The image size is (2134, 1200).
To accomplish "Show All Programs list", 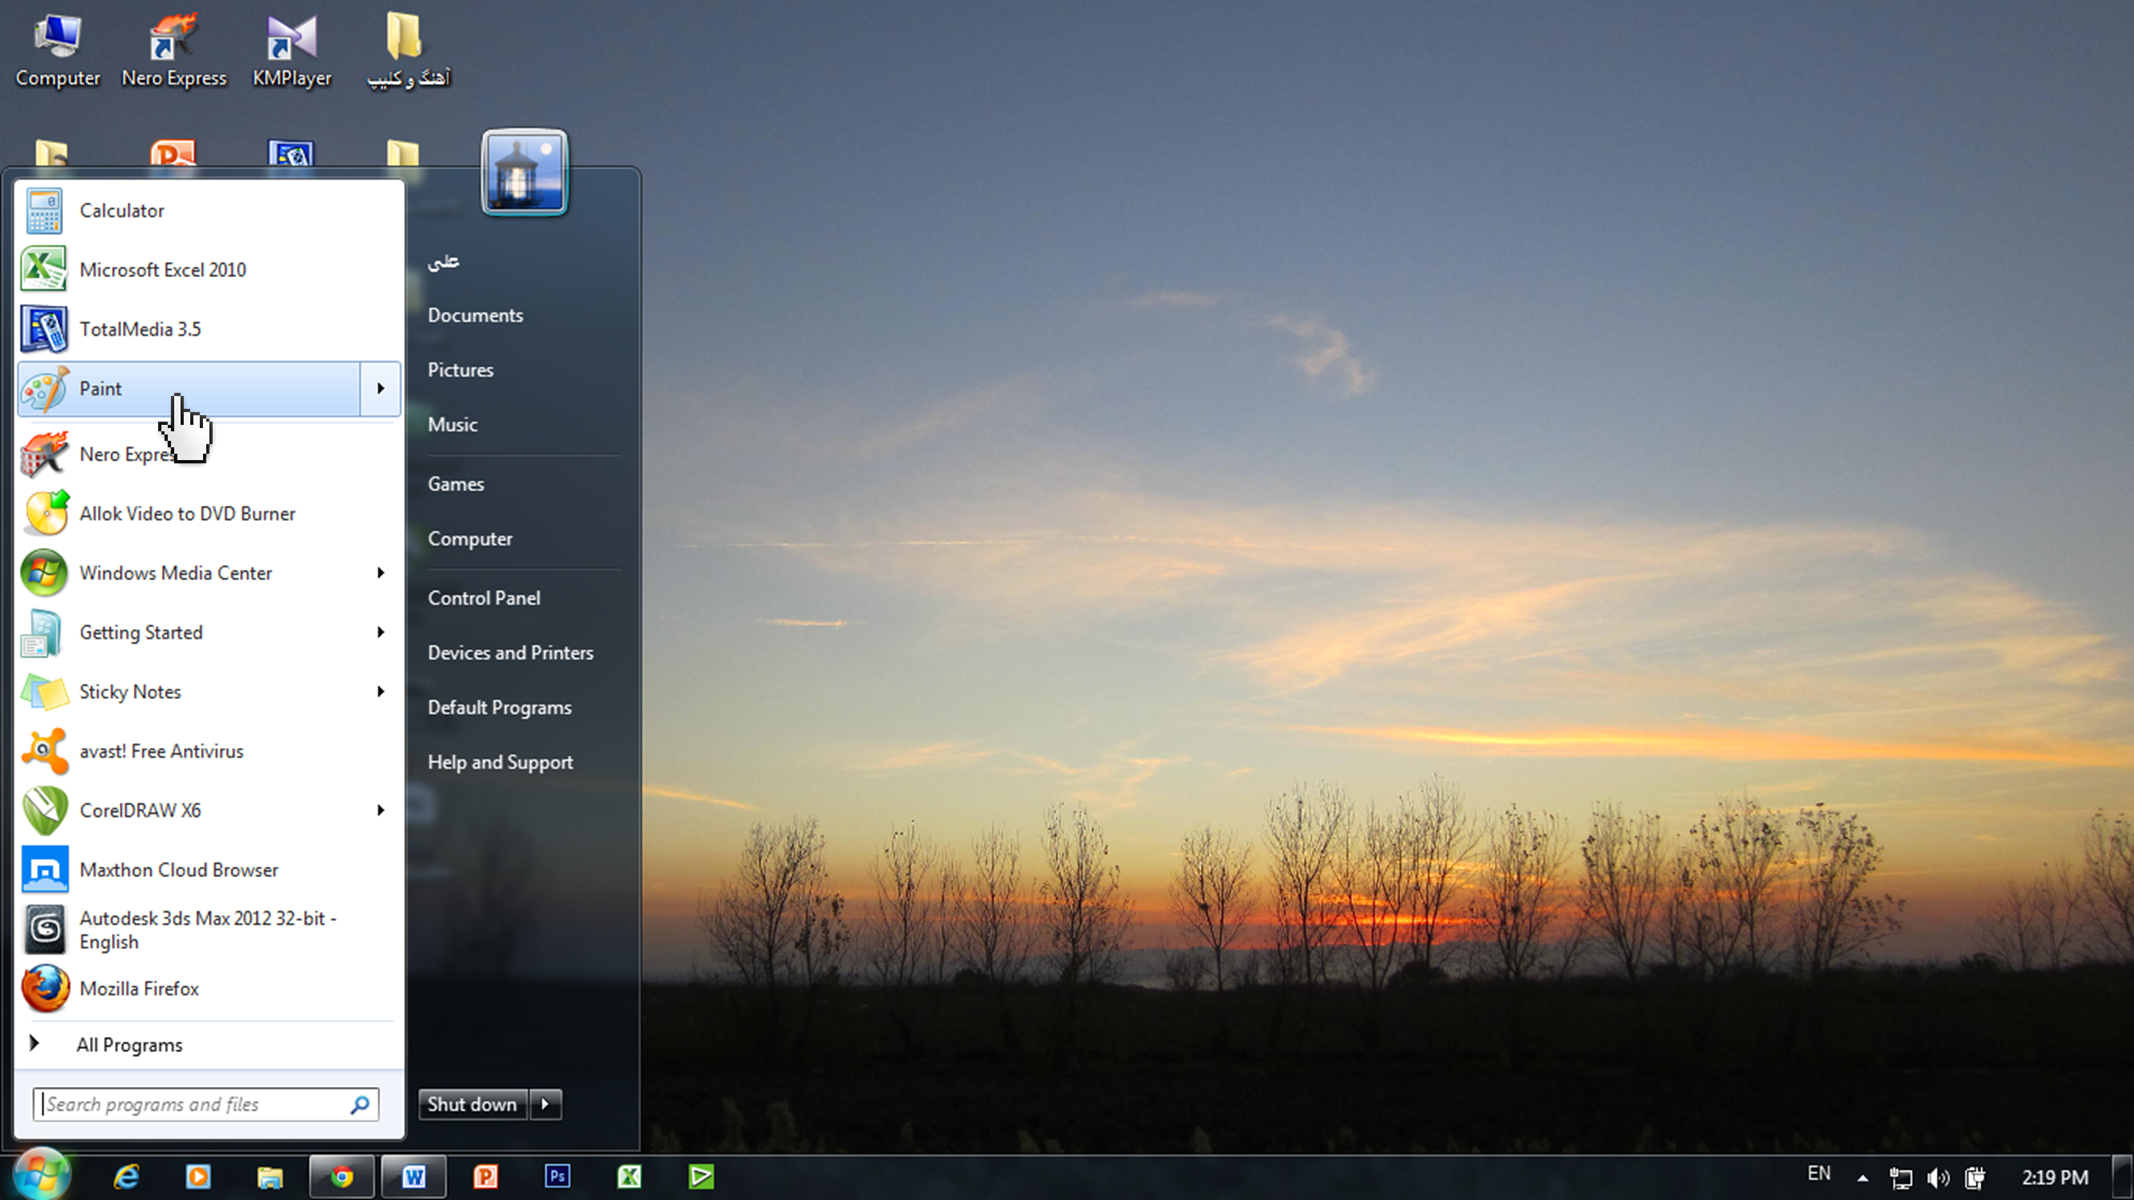I will [x=128, y=1045].
